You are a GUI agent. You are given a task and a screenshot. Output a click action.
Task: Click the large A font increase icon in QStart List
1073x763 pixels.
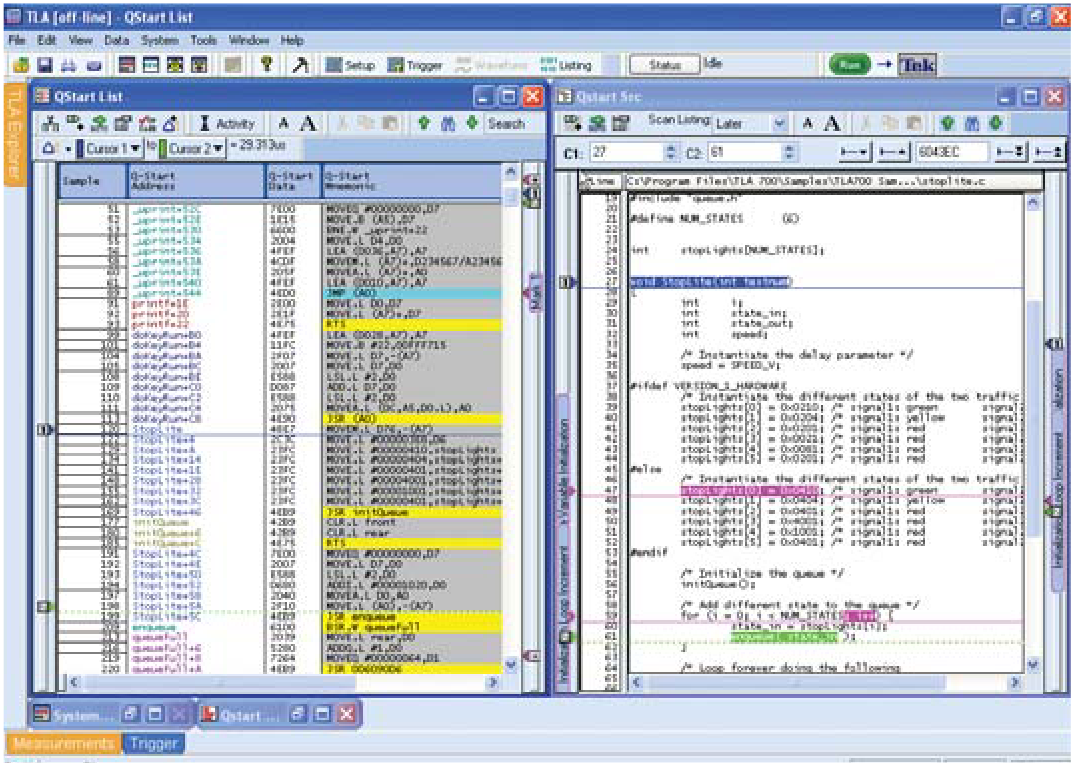309,124
